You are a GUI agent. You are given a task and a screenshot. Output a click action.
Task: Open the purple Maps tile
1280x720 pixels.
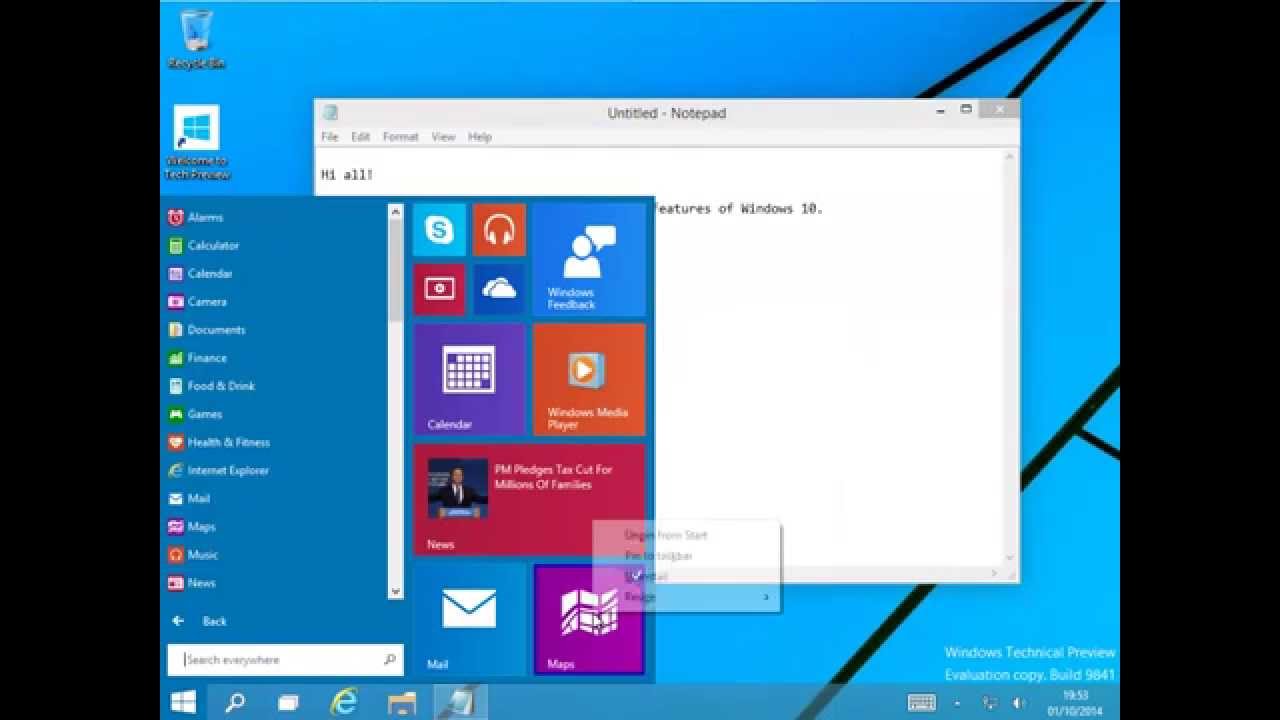click(x=588, y=619)
